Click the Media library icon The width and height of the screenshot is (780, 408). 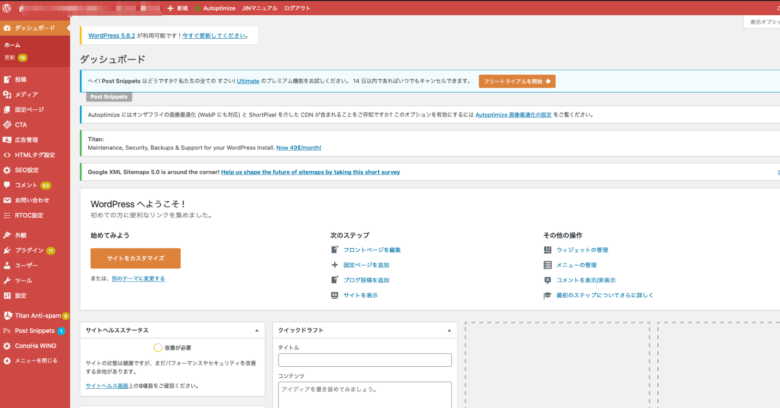(x=7, y=94)
